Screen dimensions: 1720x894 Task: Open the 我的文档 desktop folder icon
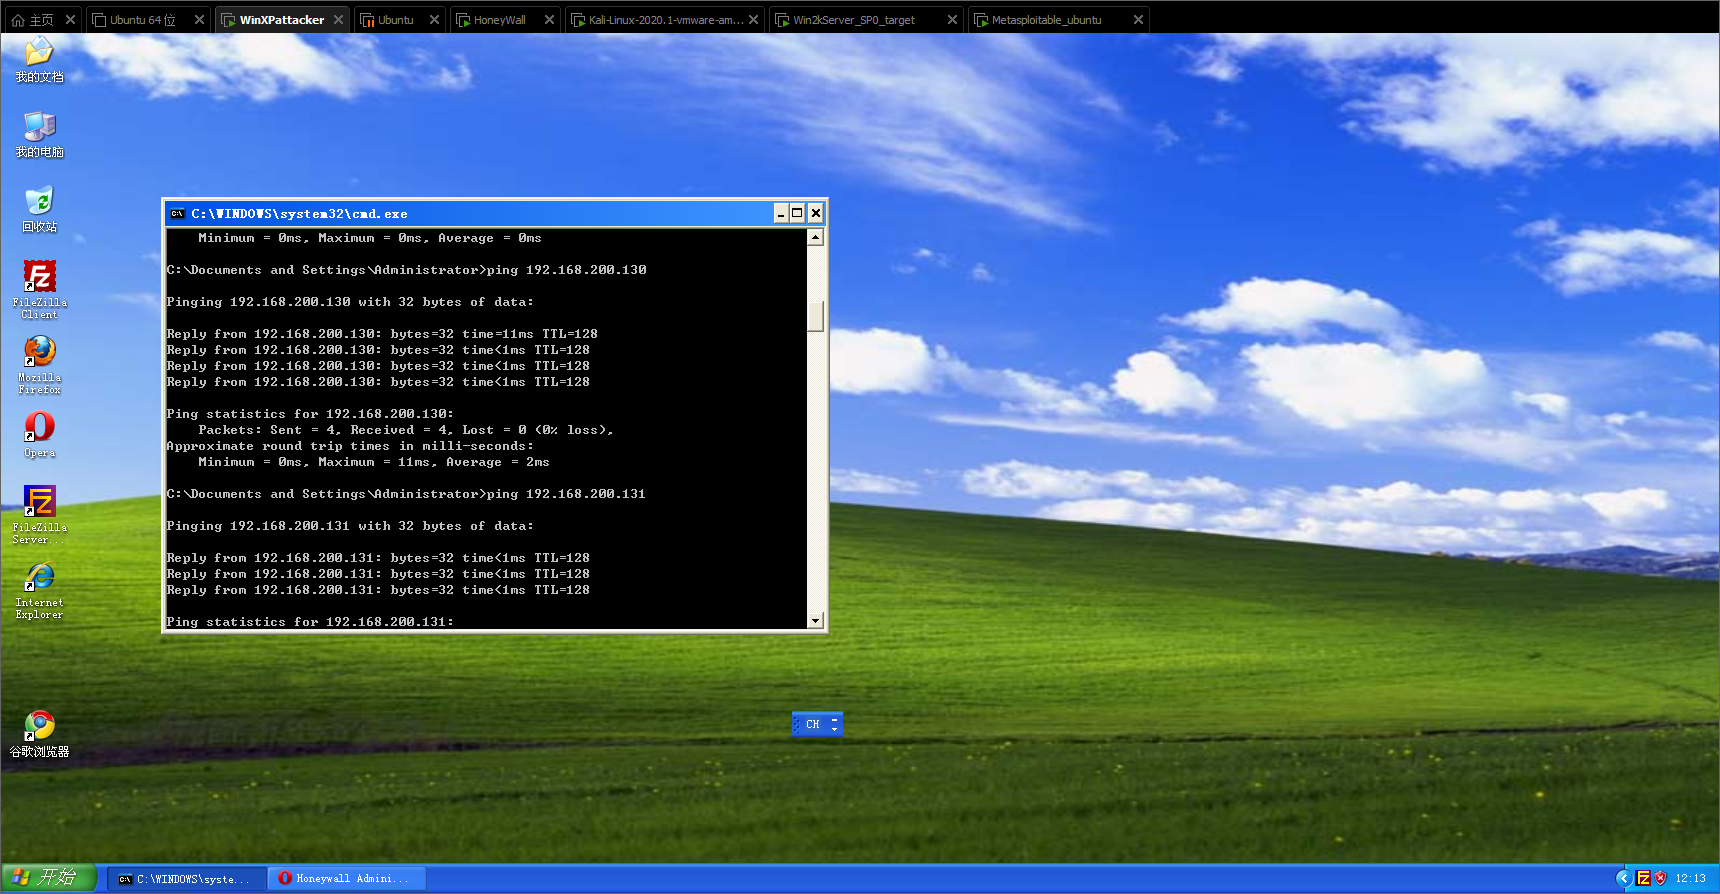click(39, 58)
